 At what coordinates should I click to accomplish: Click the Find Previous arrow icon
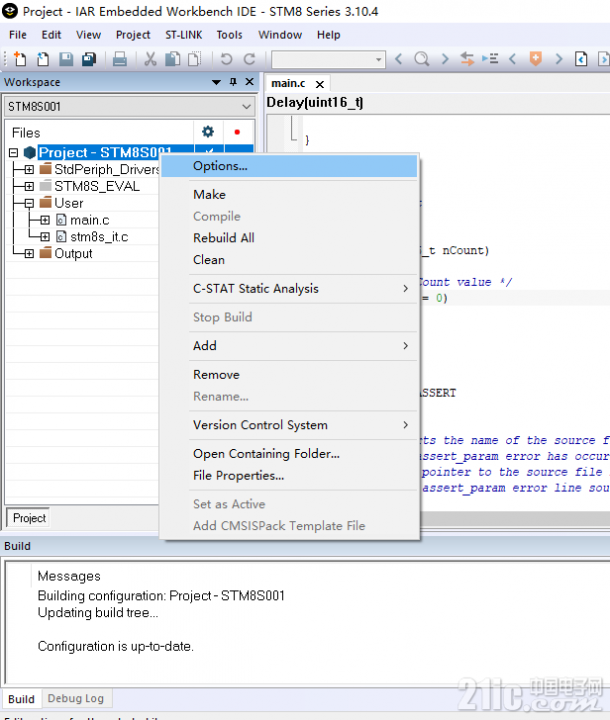point(399,59)
